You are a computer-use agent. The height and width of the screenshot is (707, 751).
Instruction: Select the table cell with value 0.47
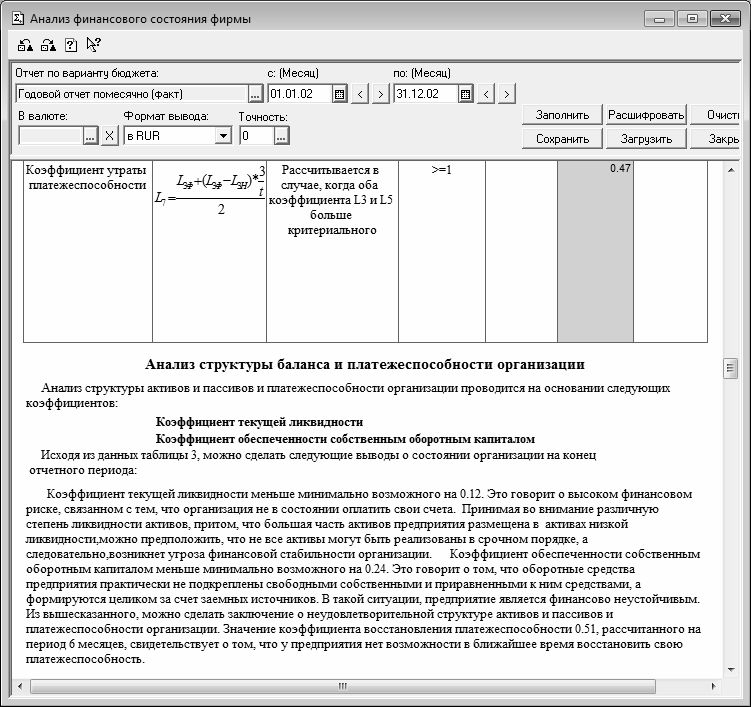pyautogui.click(x=595, y=251)
